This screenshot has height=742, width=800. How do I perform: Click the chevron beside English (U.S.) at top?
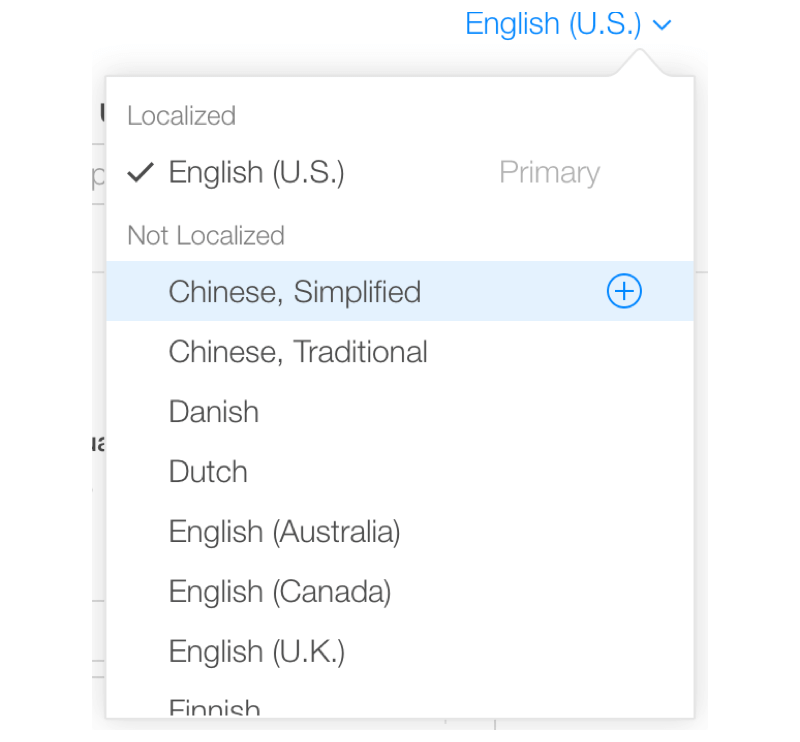[662, 25]
